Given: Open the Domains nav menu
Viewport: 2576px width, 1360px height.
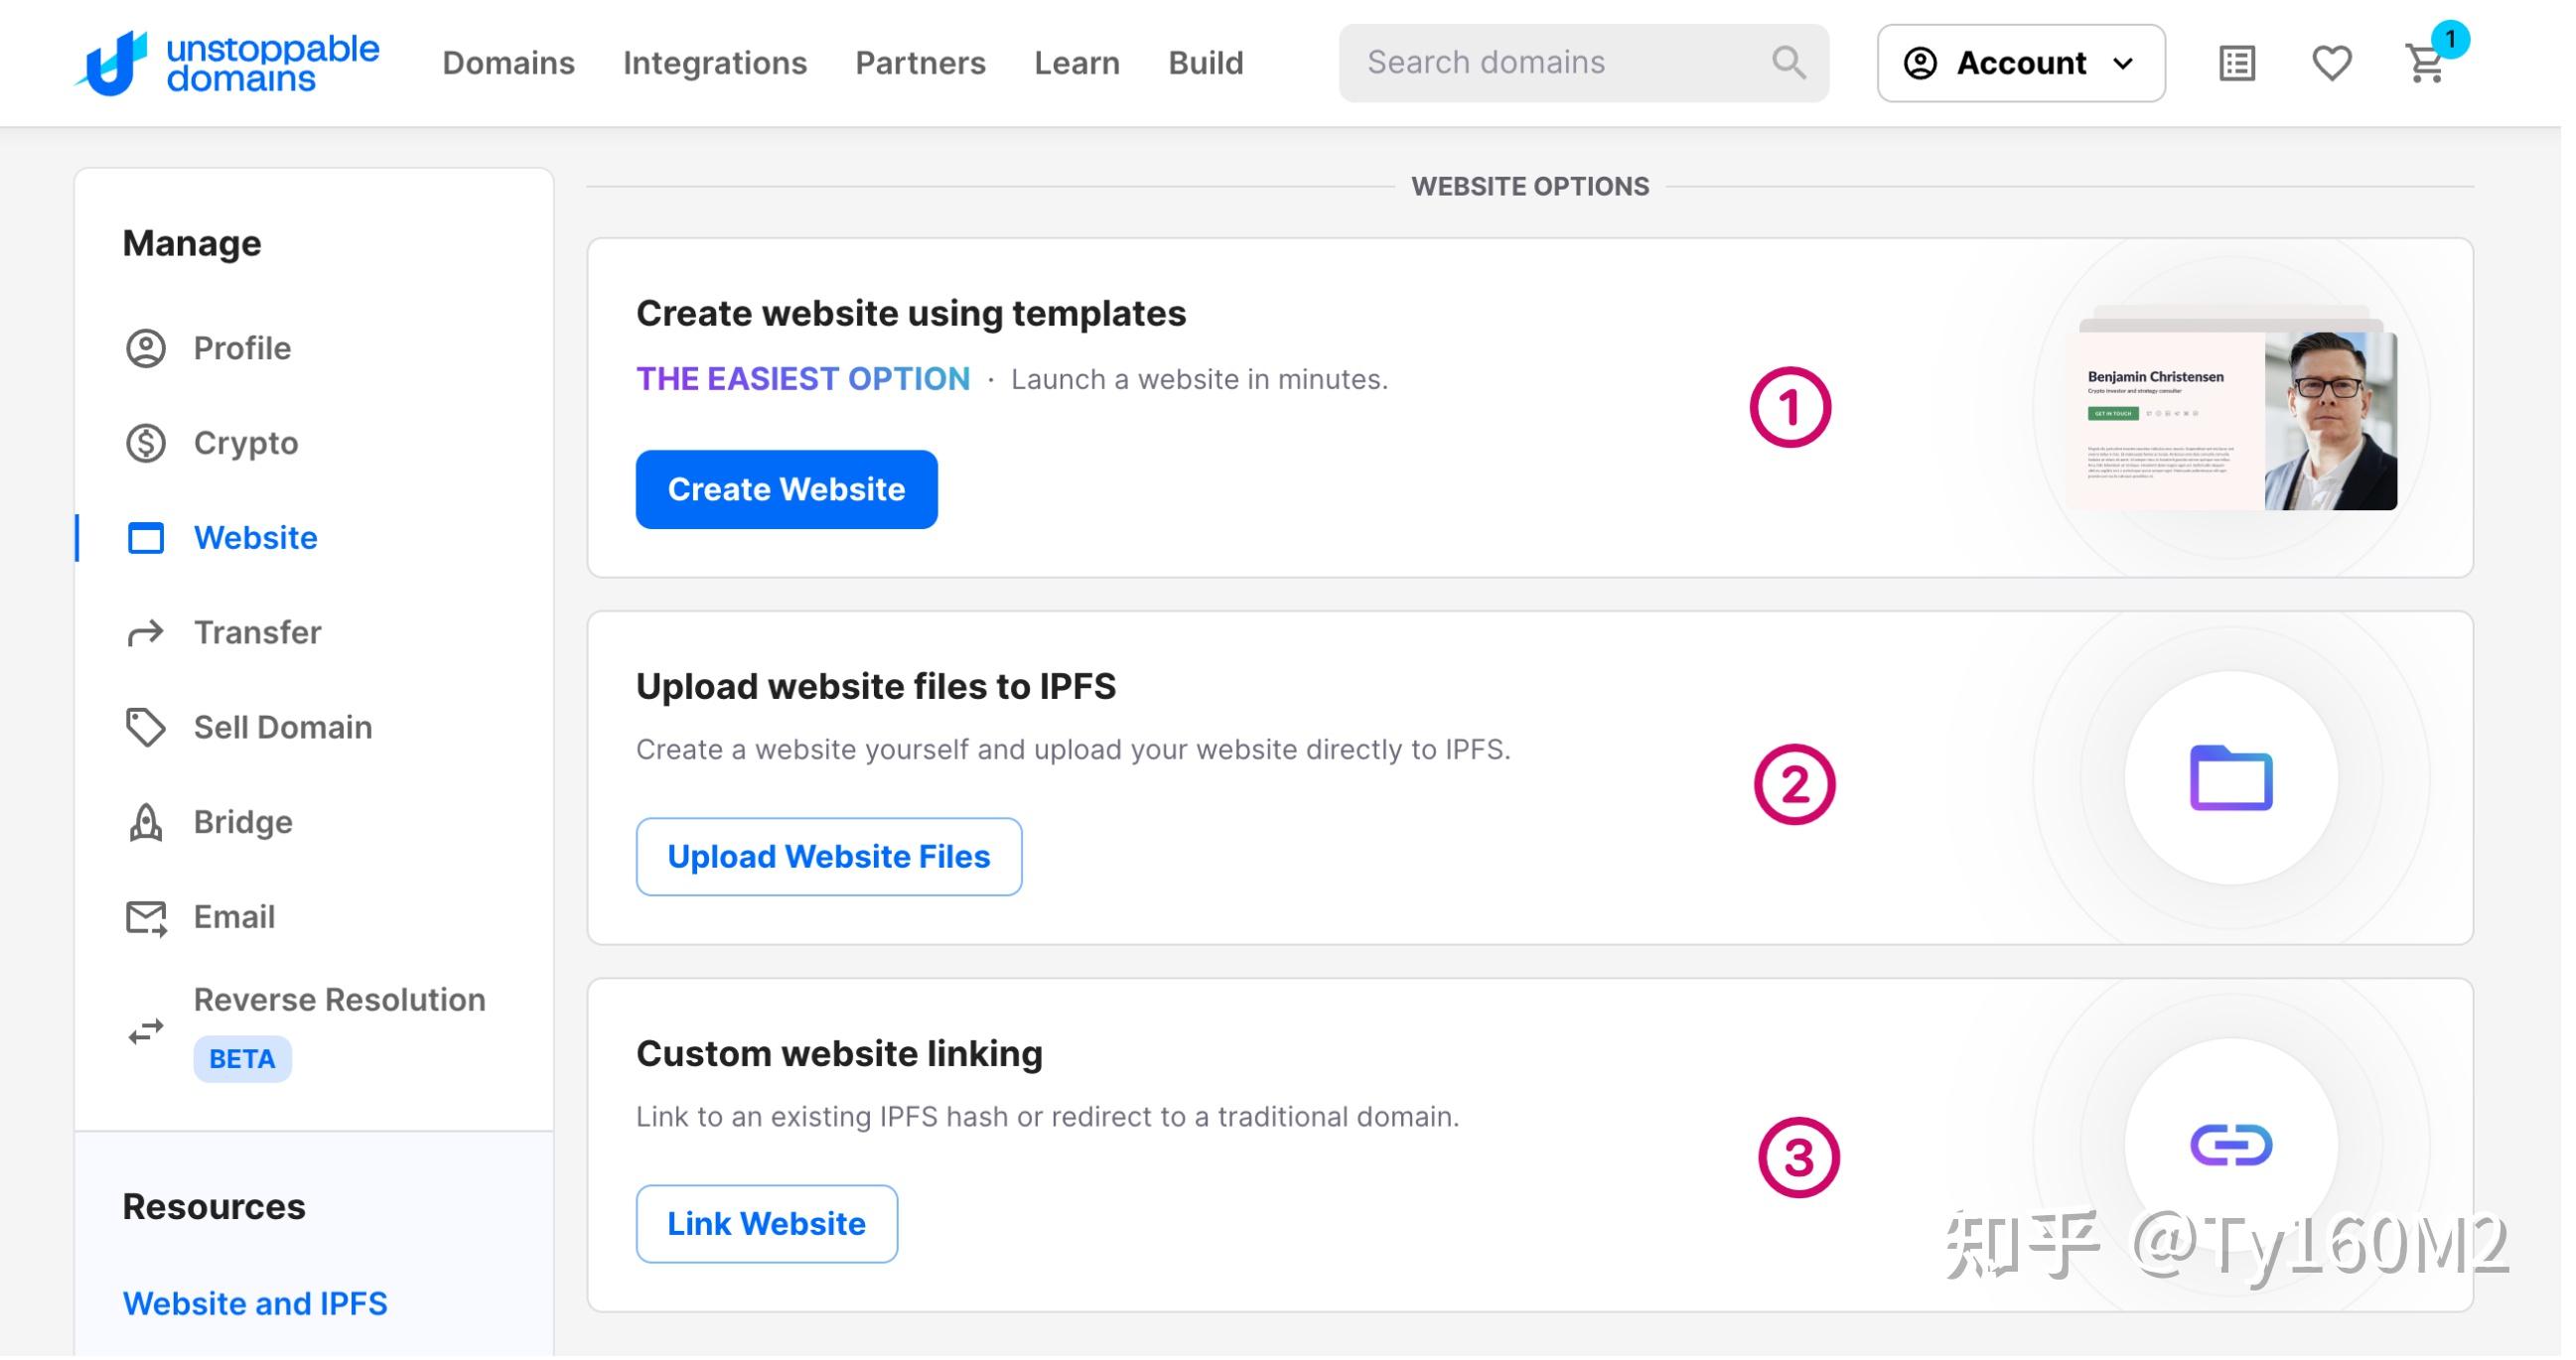Looking at the screenshot, I should point(510,63).
